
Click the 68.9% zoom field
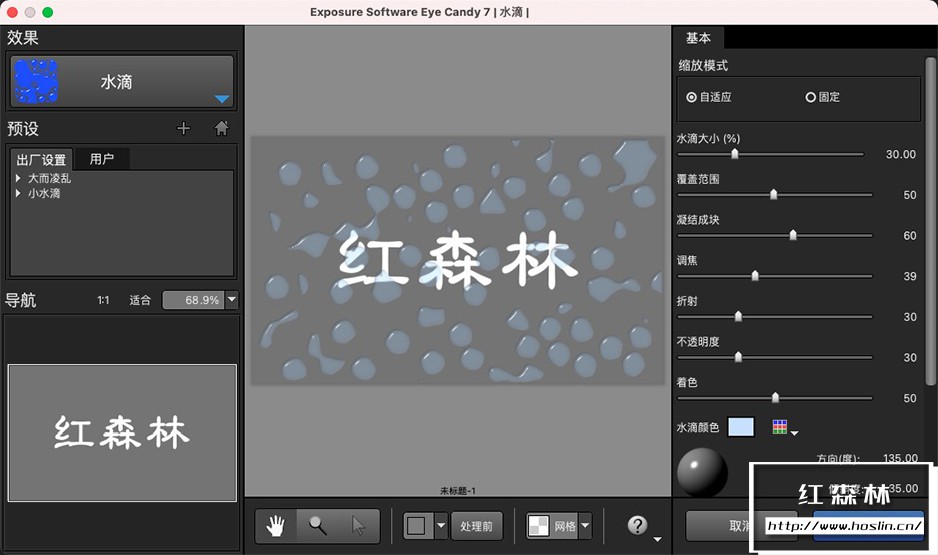tap(194, 300)
